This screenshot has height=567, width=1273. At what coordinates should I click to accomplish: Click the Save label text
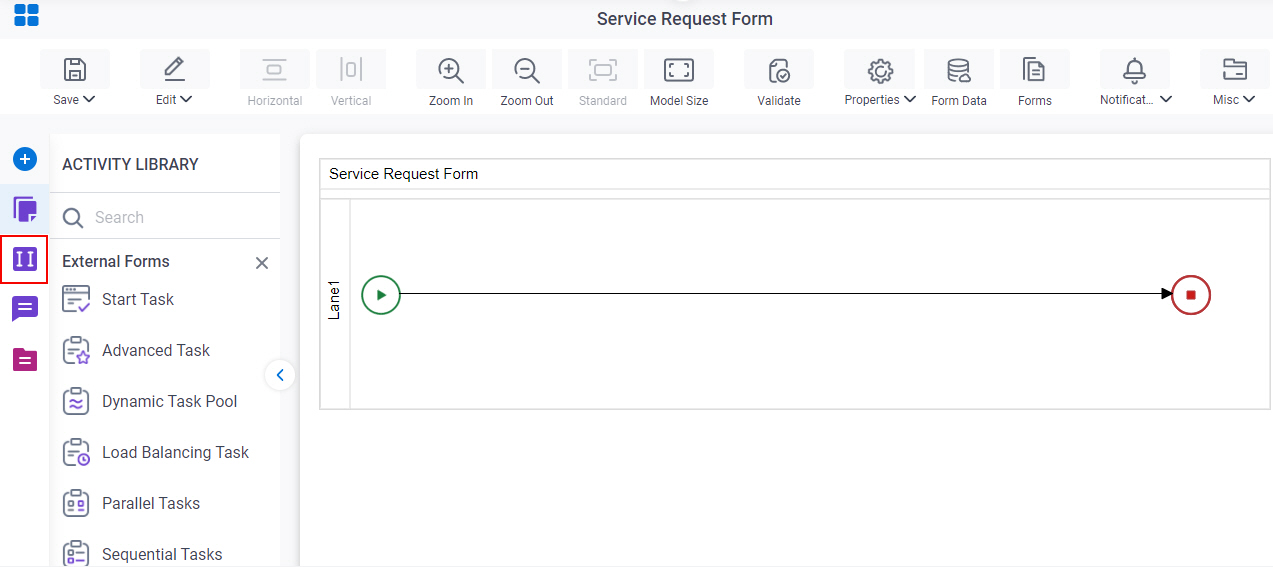coord(66,99)
